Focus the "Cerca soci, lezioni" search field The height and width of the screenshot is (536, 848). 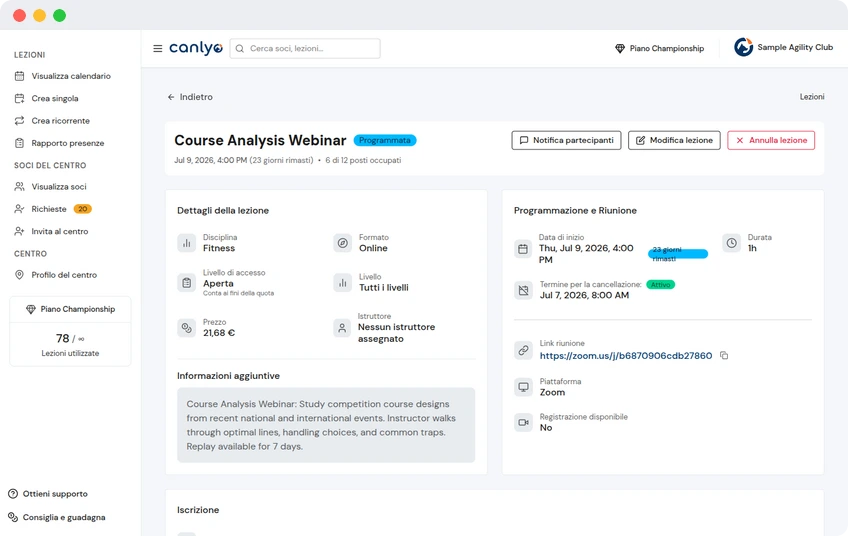(305, 49)
